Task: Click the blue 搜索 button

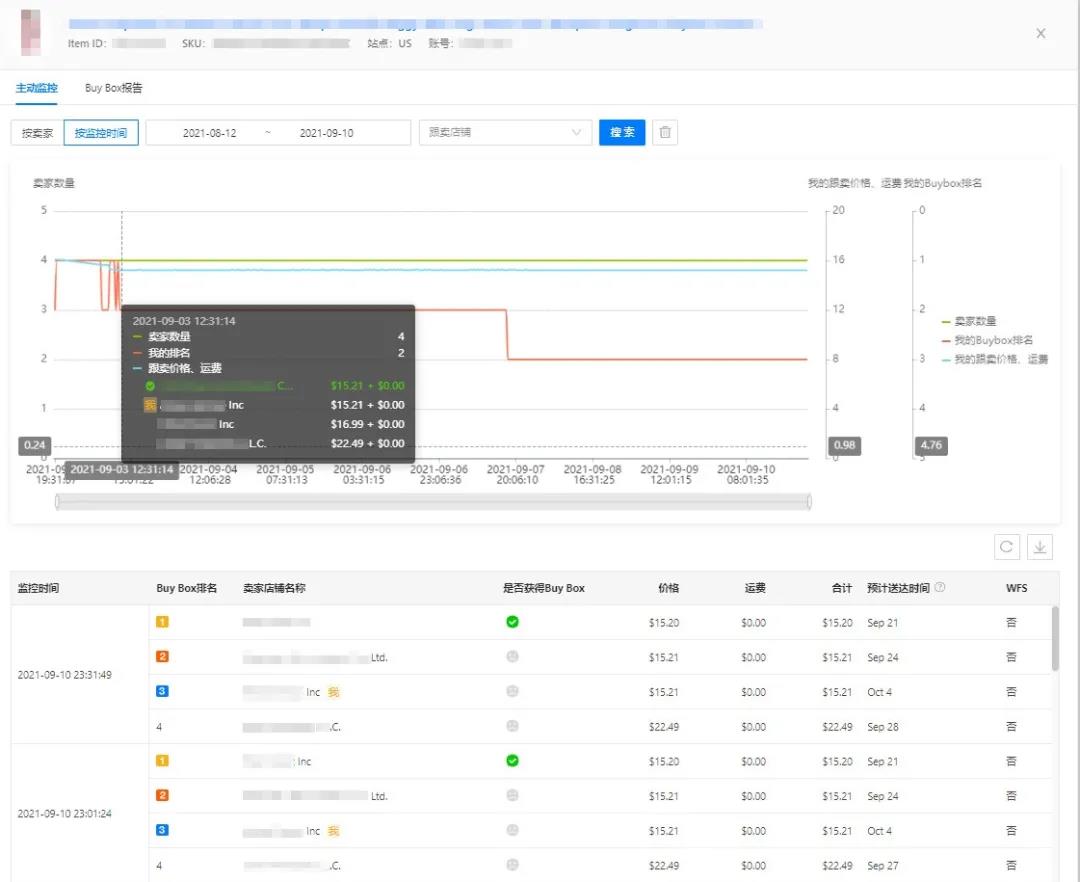Action: (622, 133)
